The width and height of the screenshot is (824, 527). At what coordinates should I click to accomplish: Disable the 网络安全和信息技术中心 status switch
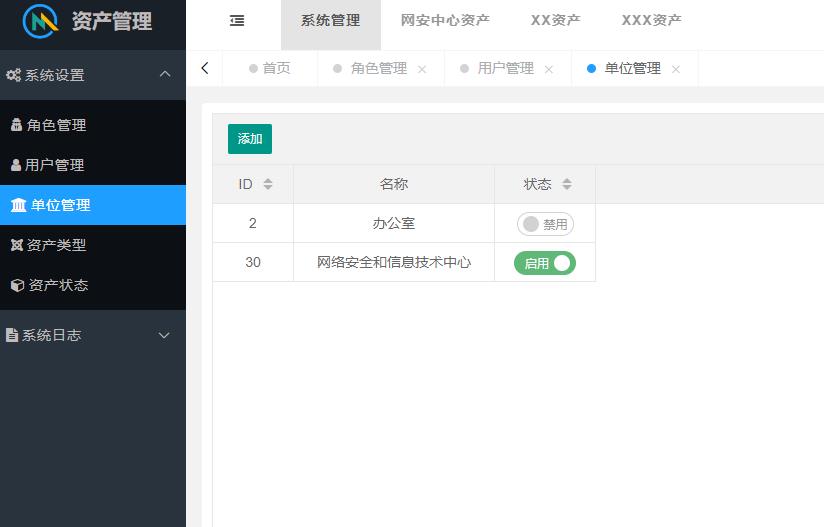tap(545, 263)
